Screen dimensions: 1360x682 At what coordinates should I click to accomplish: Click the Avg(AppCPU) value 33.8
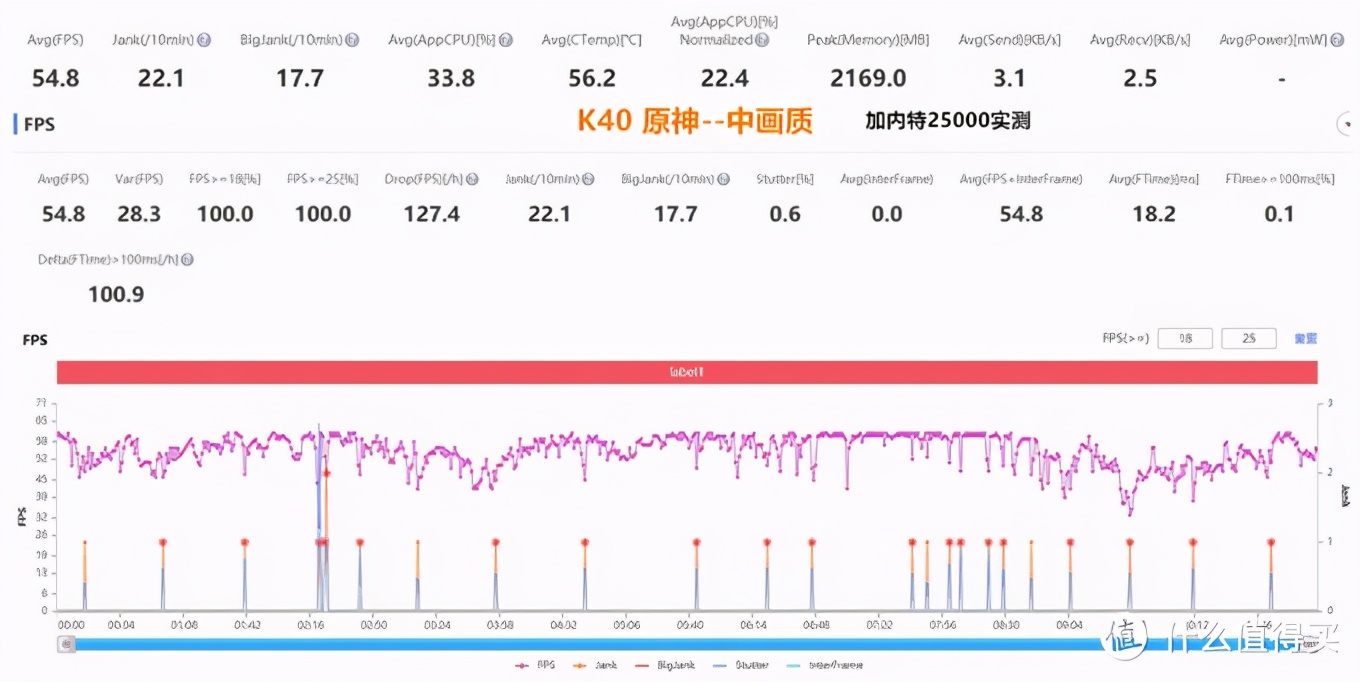pos(451,78)
